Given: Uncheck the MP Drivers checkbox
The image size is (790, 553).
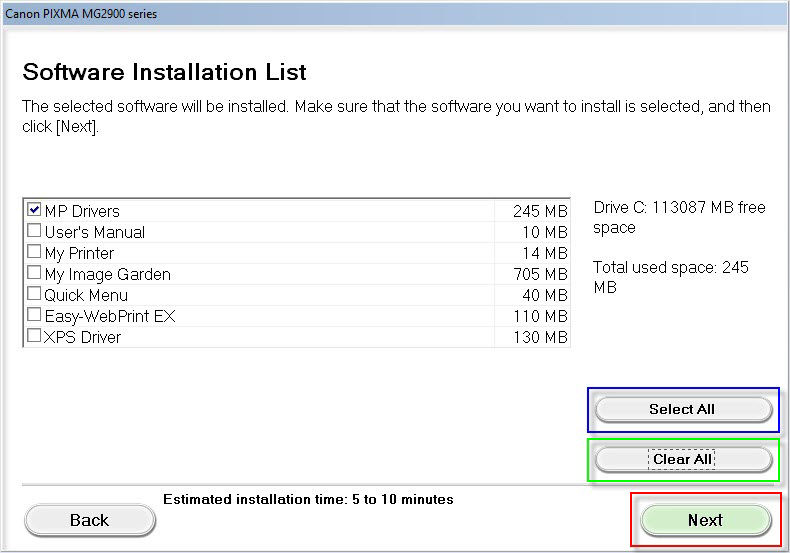Looking at the screenshot, I should tap(34, 210).
